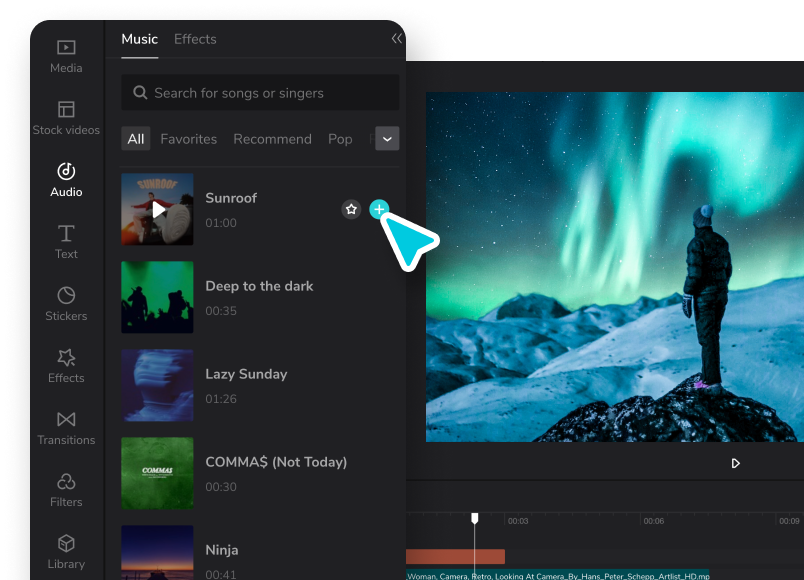Image resolution: width=804 pixels, height=580 pixels.
Task: Play the Sunroof track preview thumbnail
Action: coord(157,209)
